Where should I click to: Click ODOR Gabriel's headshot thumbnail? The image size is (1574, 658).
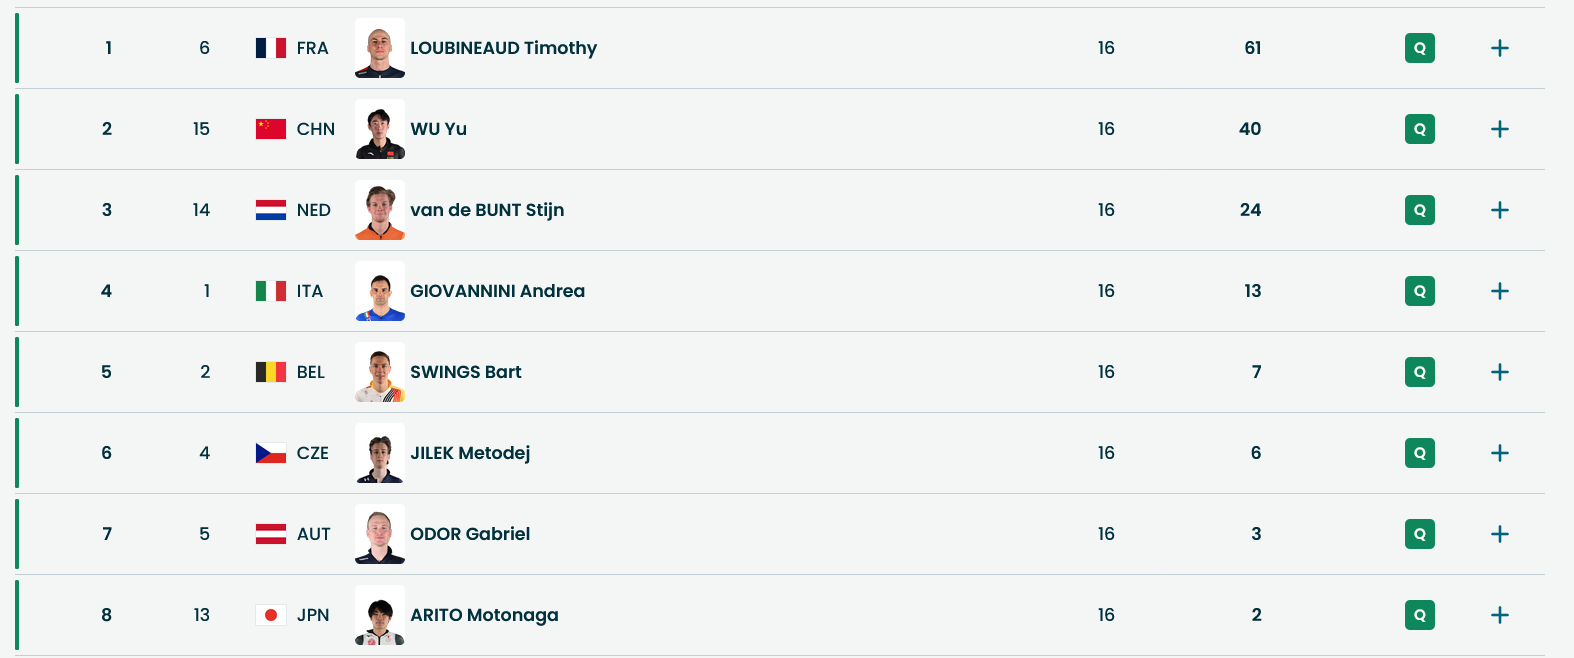(380, 534)
